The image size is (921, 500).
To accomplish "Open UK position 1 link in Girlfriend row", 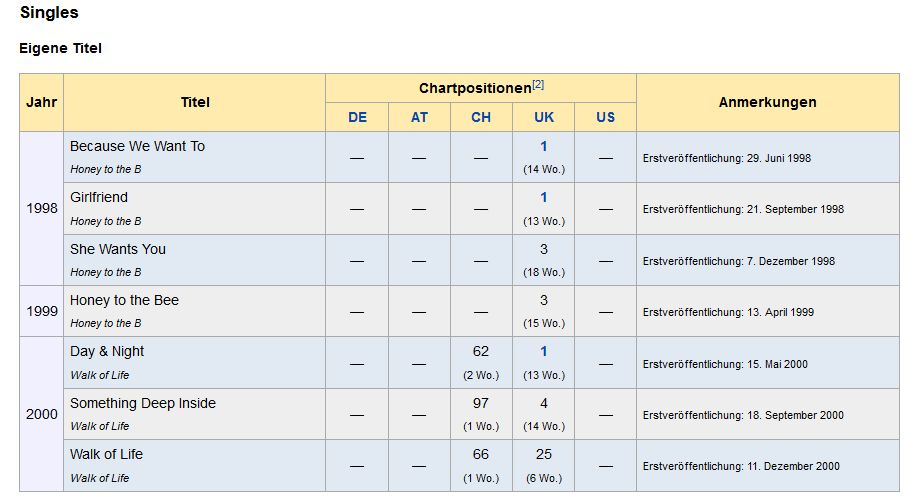I will (x=544, y=197).
